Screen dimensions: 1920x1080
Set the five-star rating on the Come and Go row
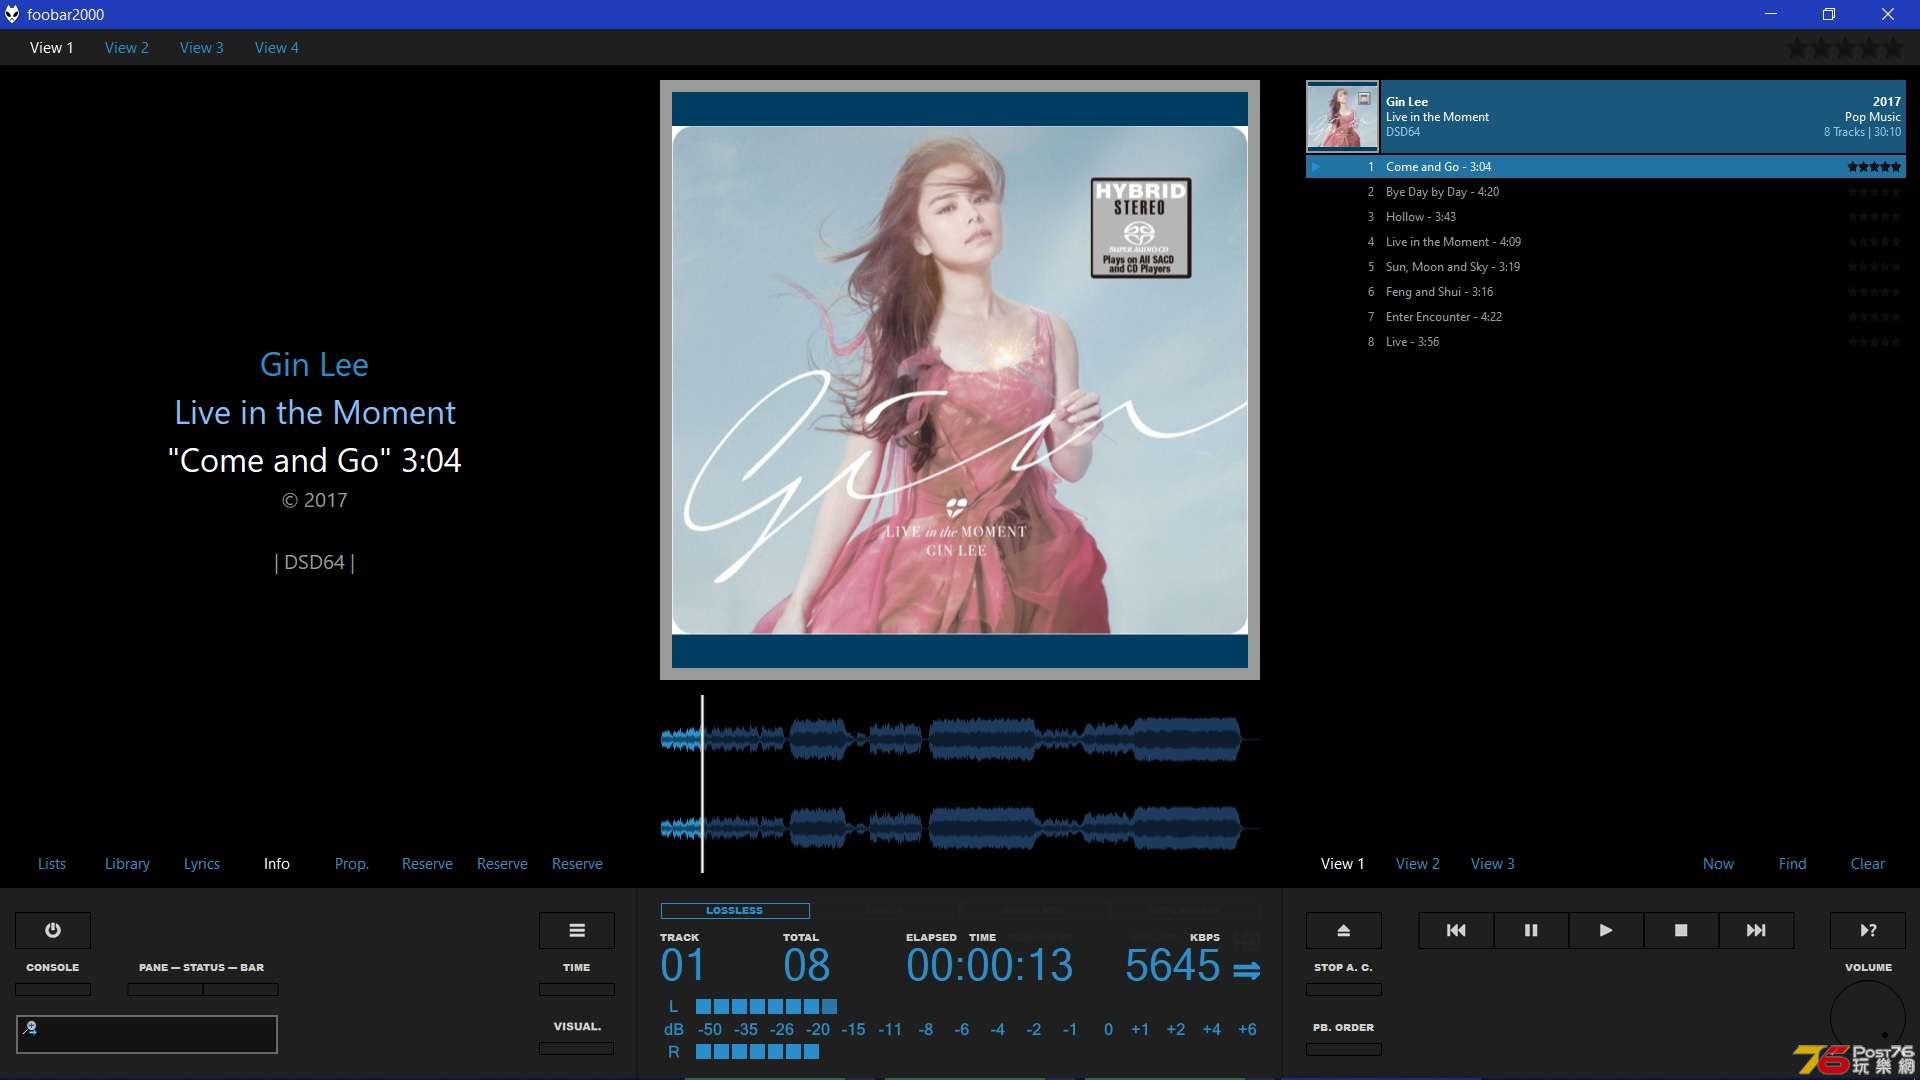pyautogui.click(x=1874, y=167)
